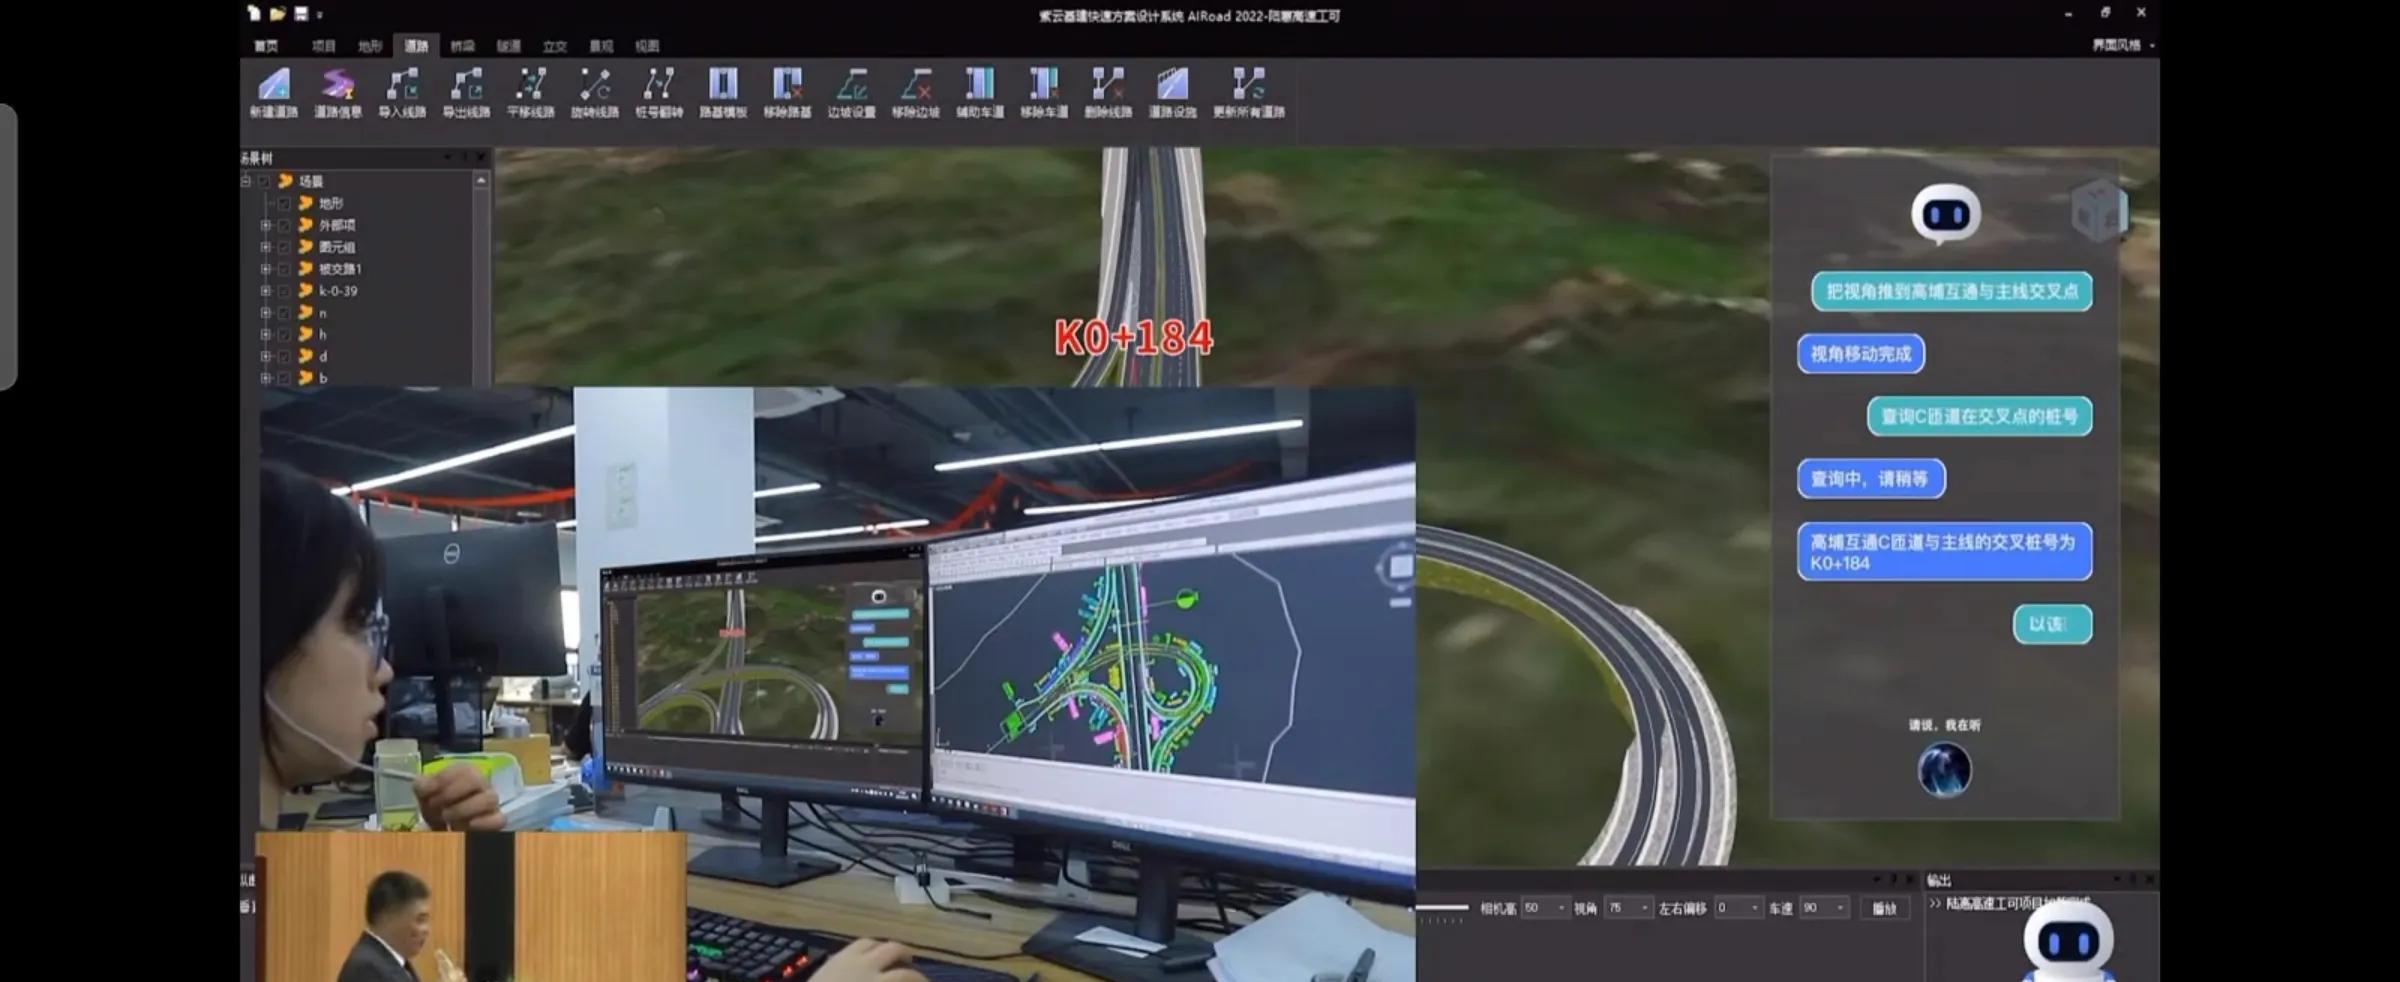Screen dimensions: 2400x982
Task: Click the playback progress slider bar
Action: tap(1442, 907)
